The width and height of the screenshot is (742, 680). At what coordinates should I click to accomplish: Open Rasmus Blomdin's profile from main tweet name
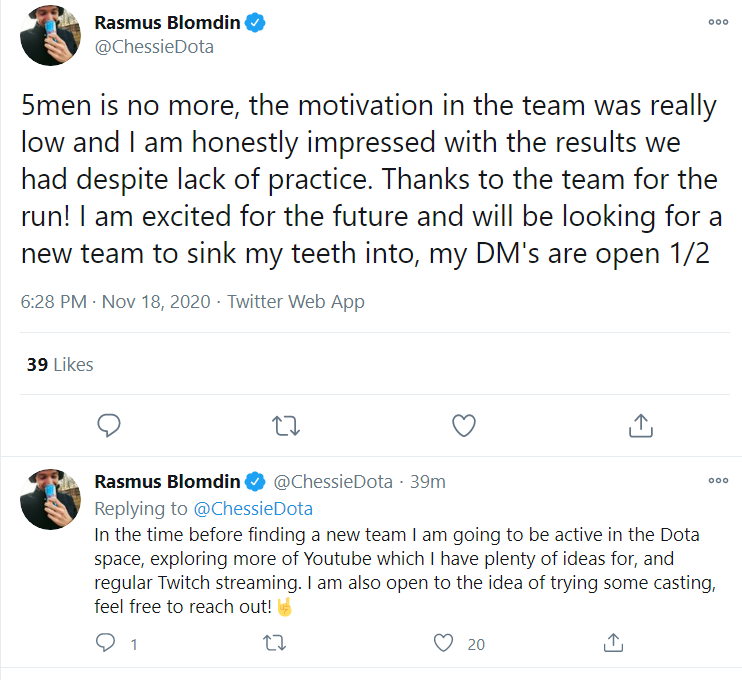click(x=169, y=22)
